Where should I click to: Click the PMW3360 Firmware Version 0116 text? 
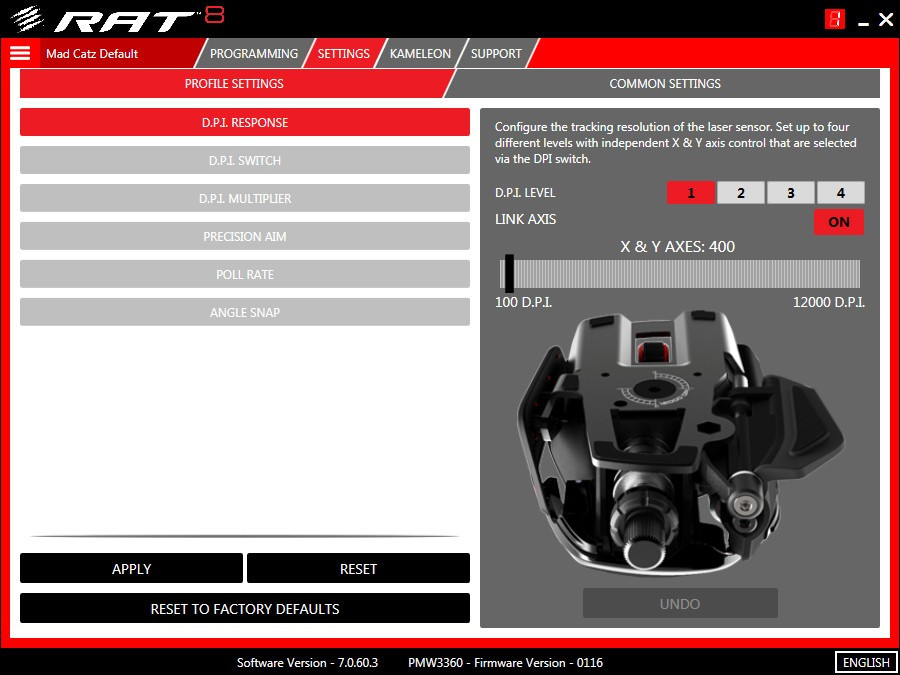click(505, 662)
